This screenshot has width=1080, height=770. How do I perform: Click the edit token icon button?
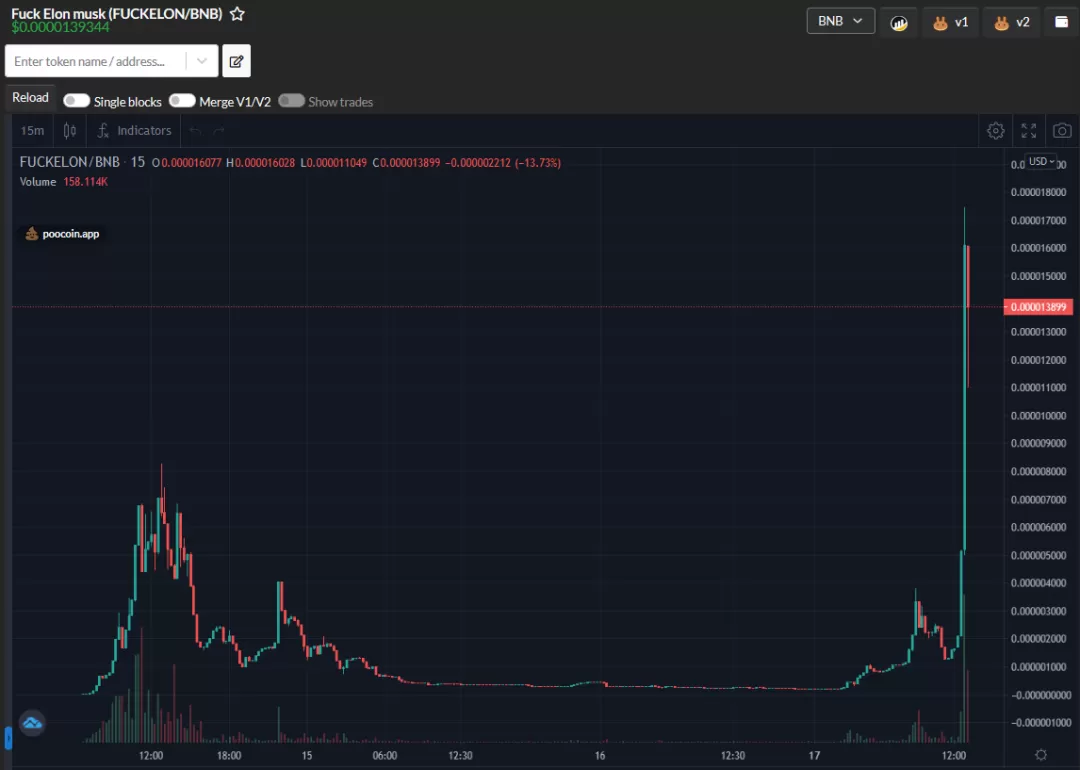[236, 61]
